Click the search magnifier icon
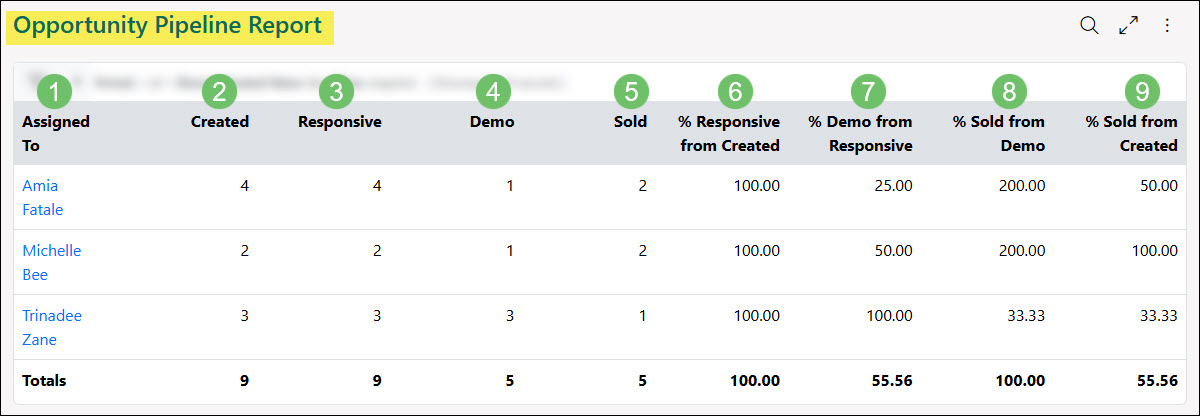The image size is (1200, 416). coord(1089,26)
